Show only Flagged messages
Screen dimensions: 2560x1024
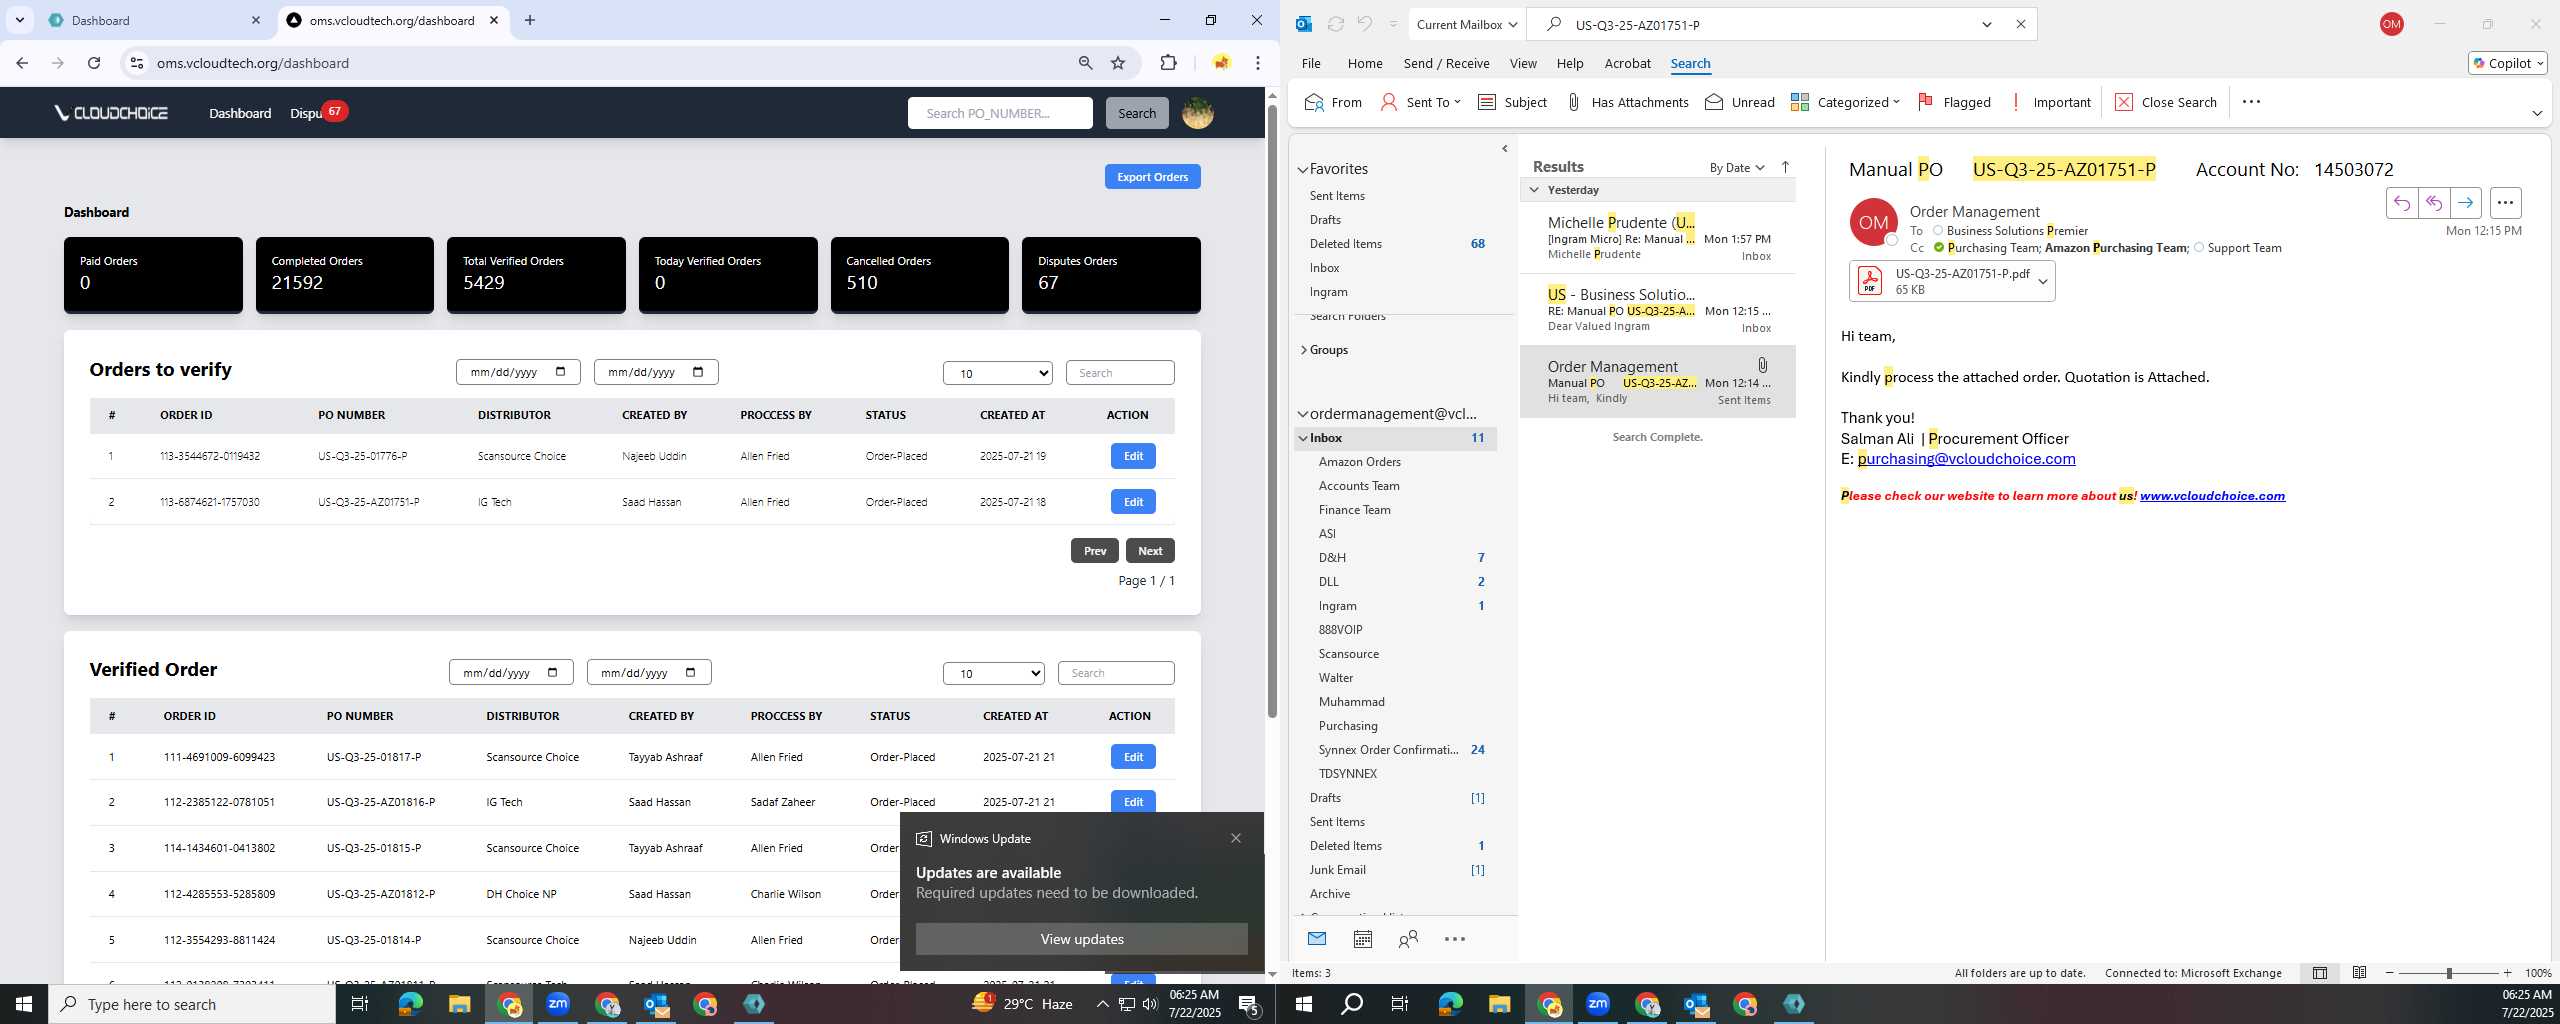(1954, 102)
